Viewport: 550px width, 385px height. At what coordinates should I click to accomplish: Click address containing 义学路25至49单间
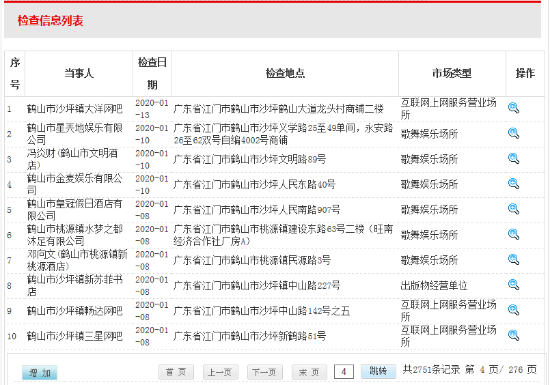coord(283,134)
